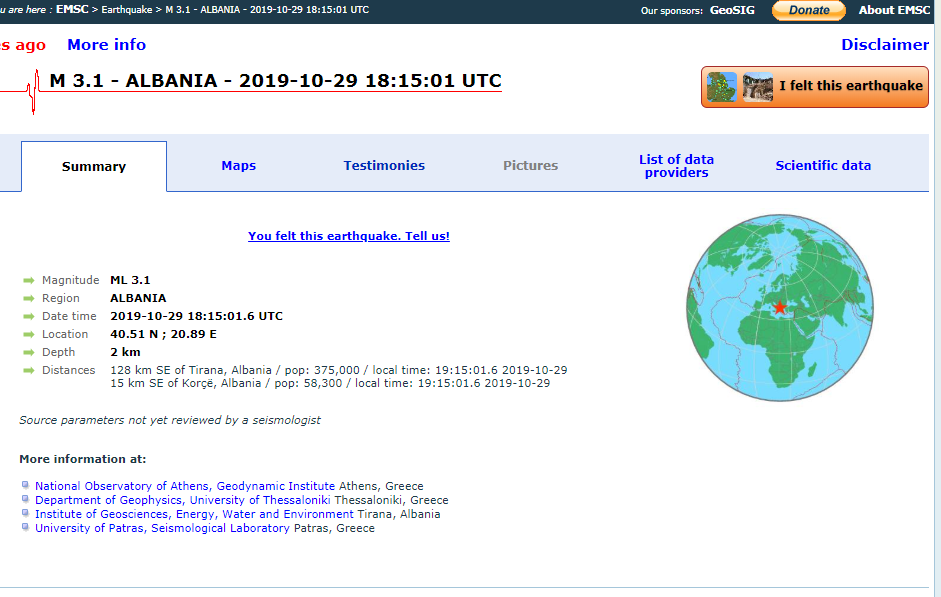Click the map thumbnail icon in felt button

(722, 87)
